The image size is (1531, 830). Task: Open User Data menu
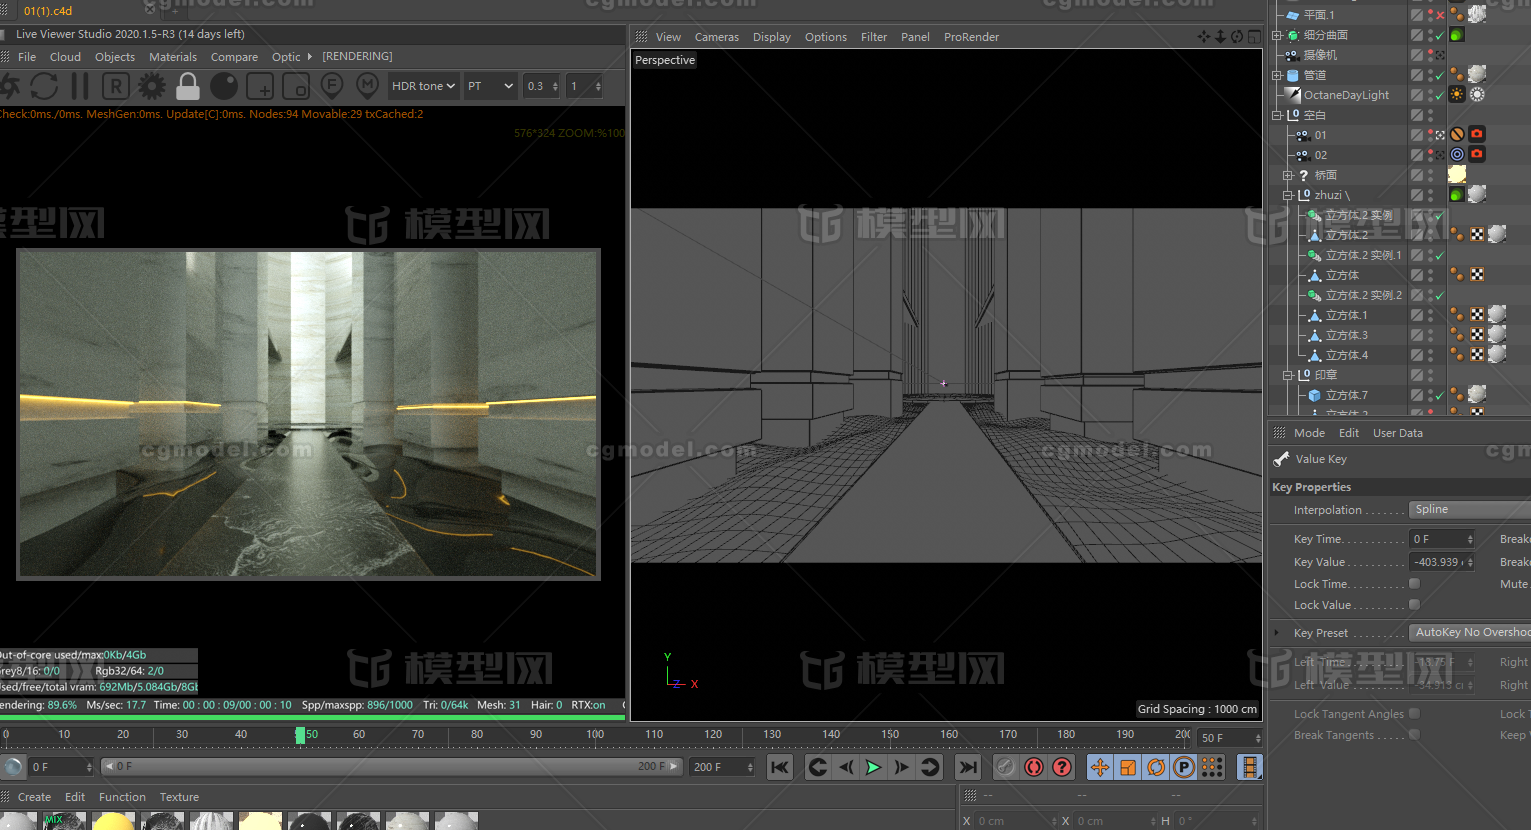pos(1398,433)
